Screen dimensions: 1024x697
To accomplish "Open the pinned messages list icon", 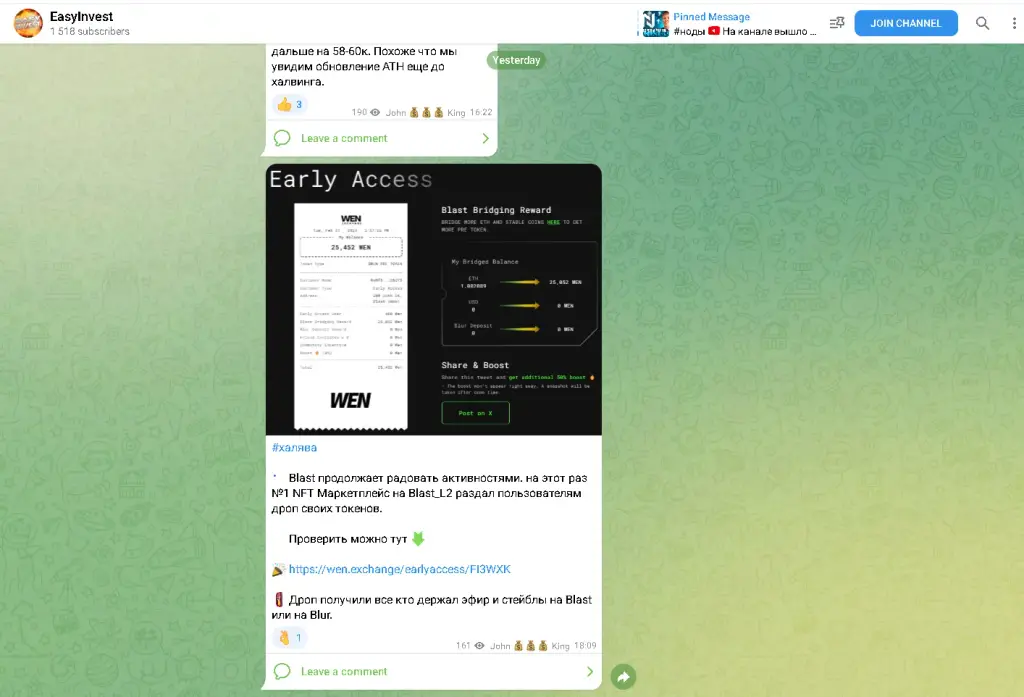I will click(x=837, y=24).
